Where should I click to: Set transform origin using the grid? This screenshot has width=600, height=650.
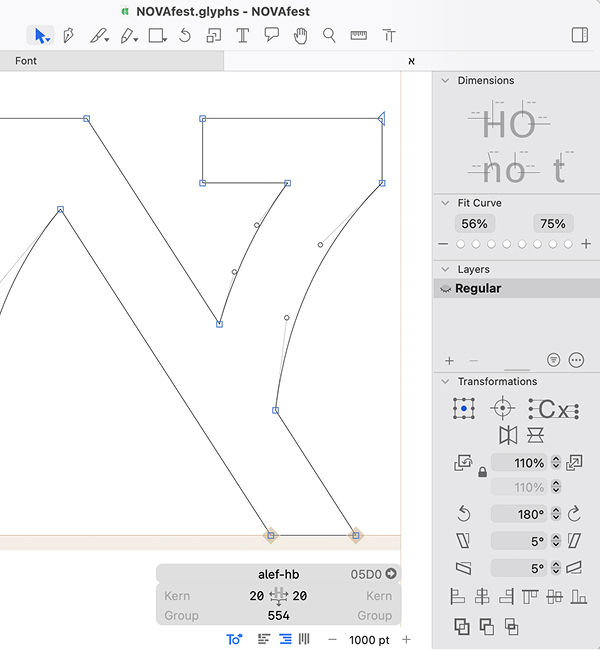(464, 408)
